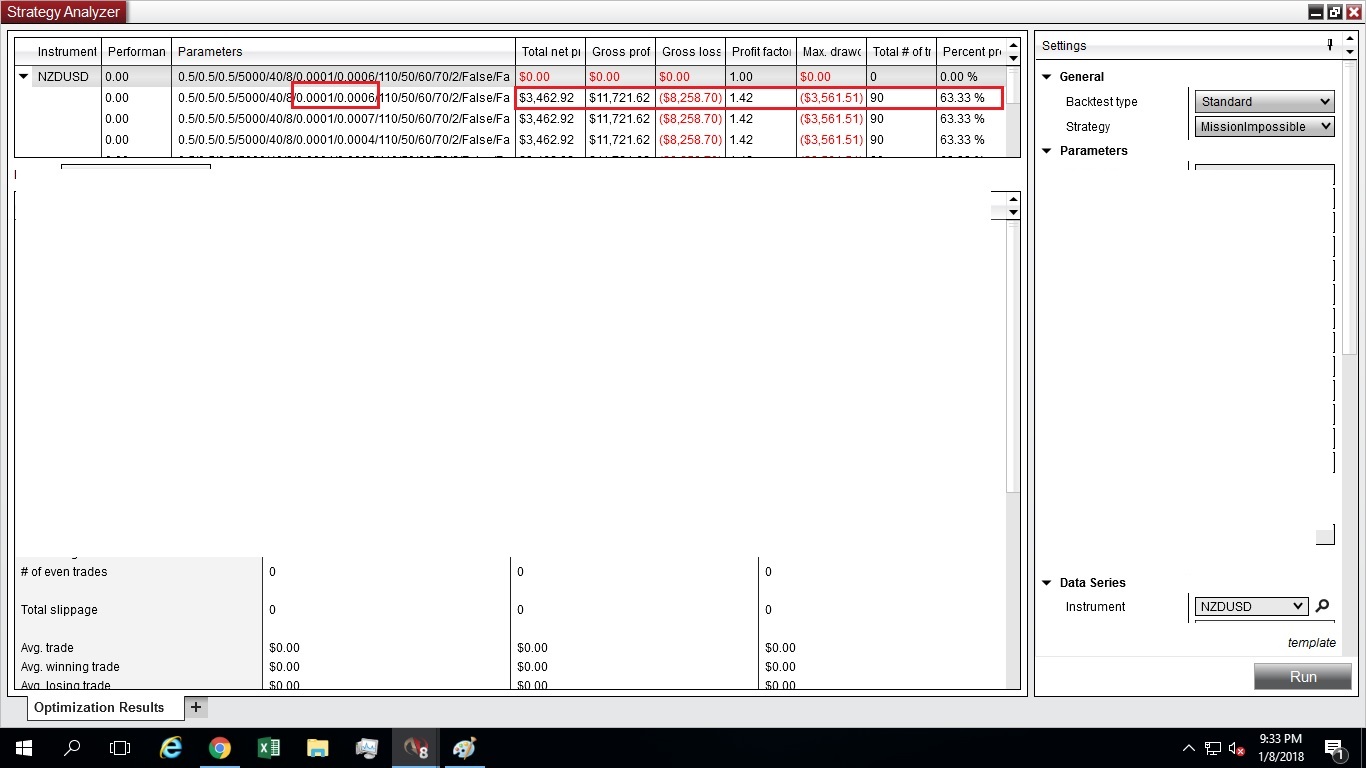
Task: Show hidden system tray icons
Action: [x=1189, y=748]
